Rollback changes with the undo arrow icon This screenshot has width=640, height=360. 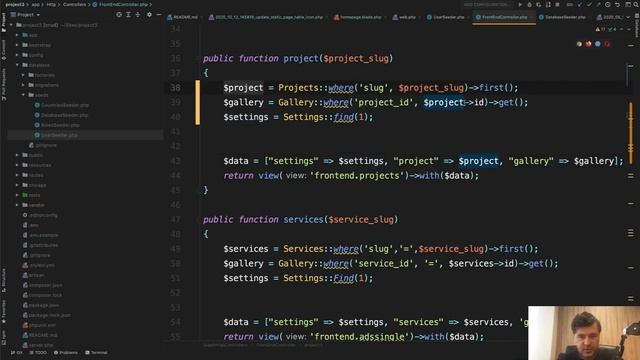coord(617,4)
